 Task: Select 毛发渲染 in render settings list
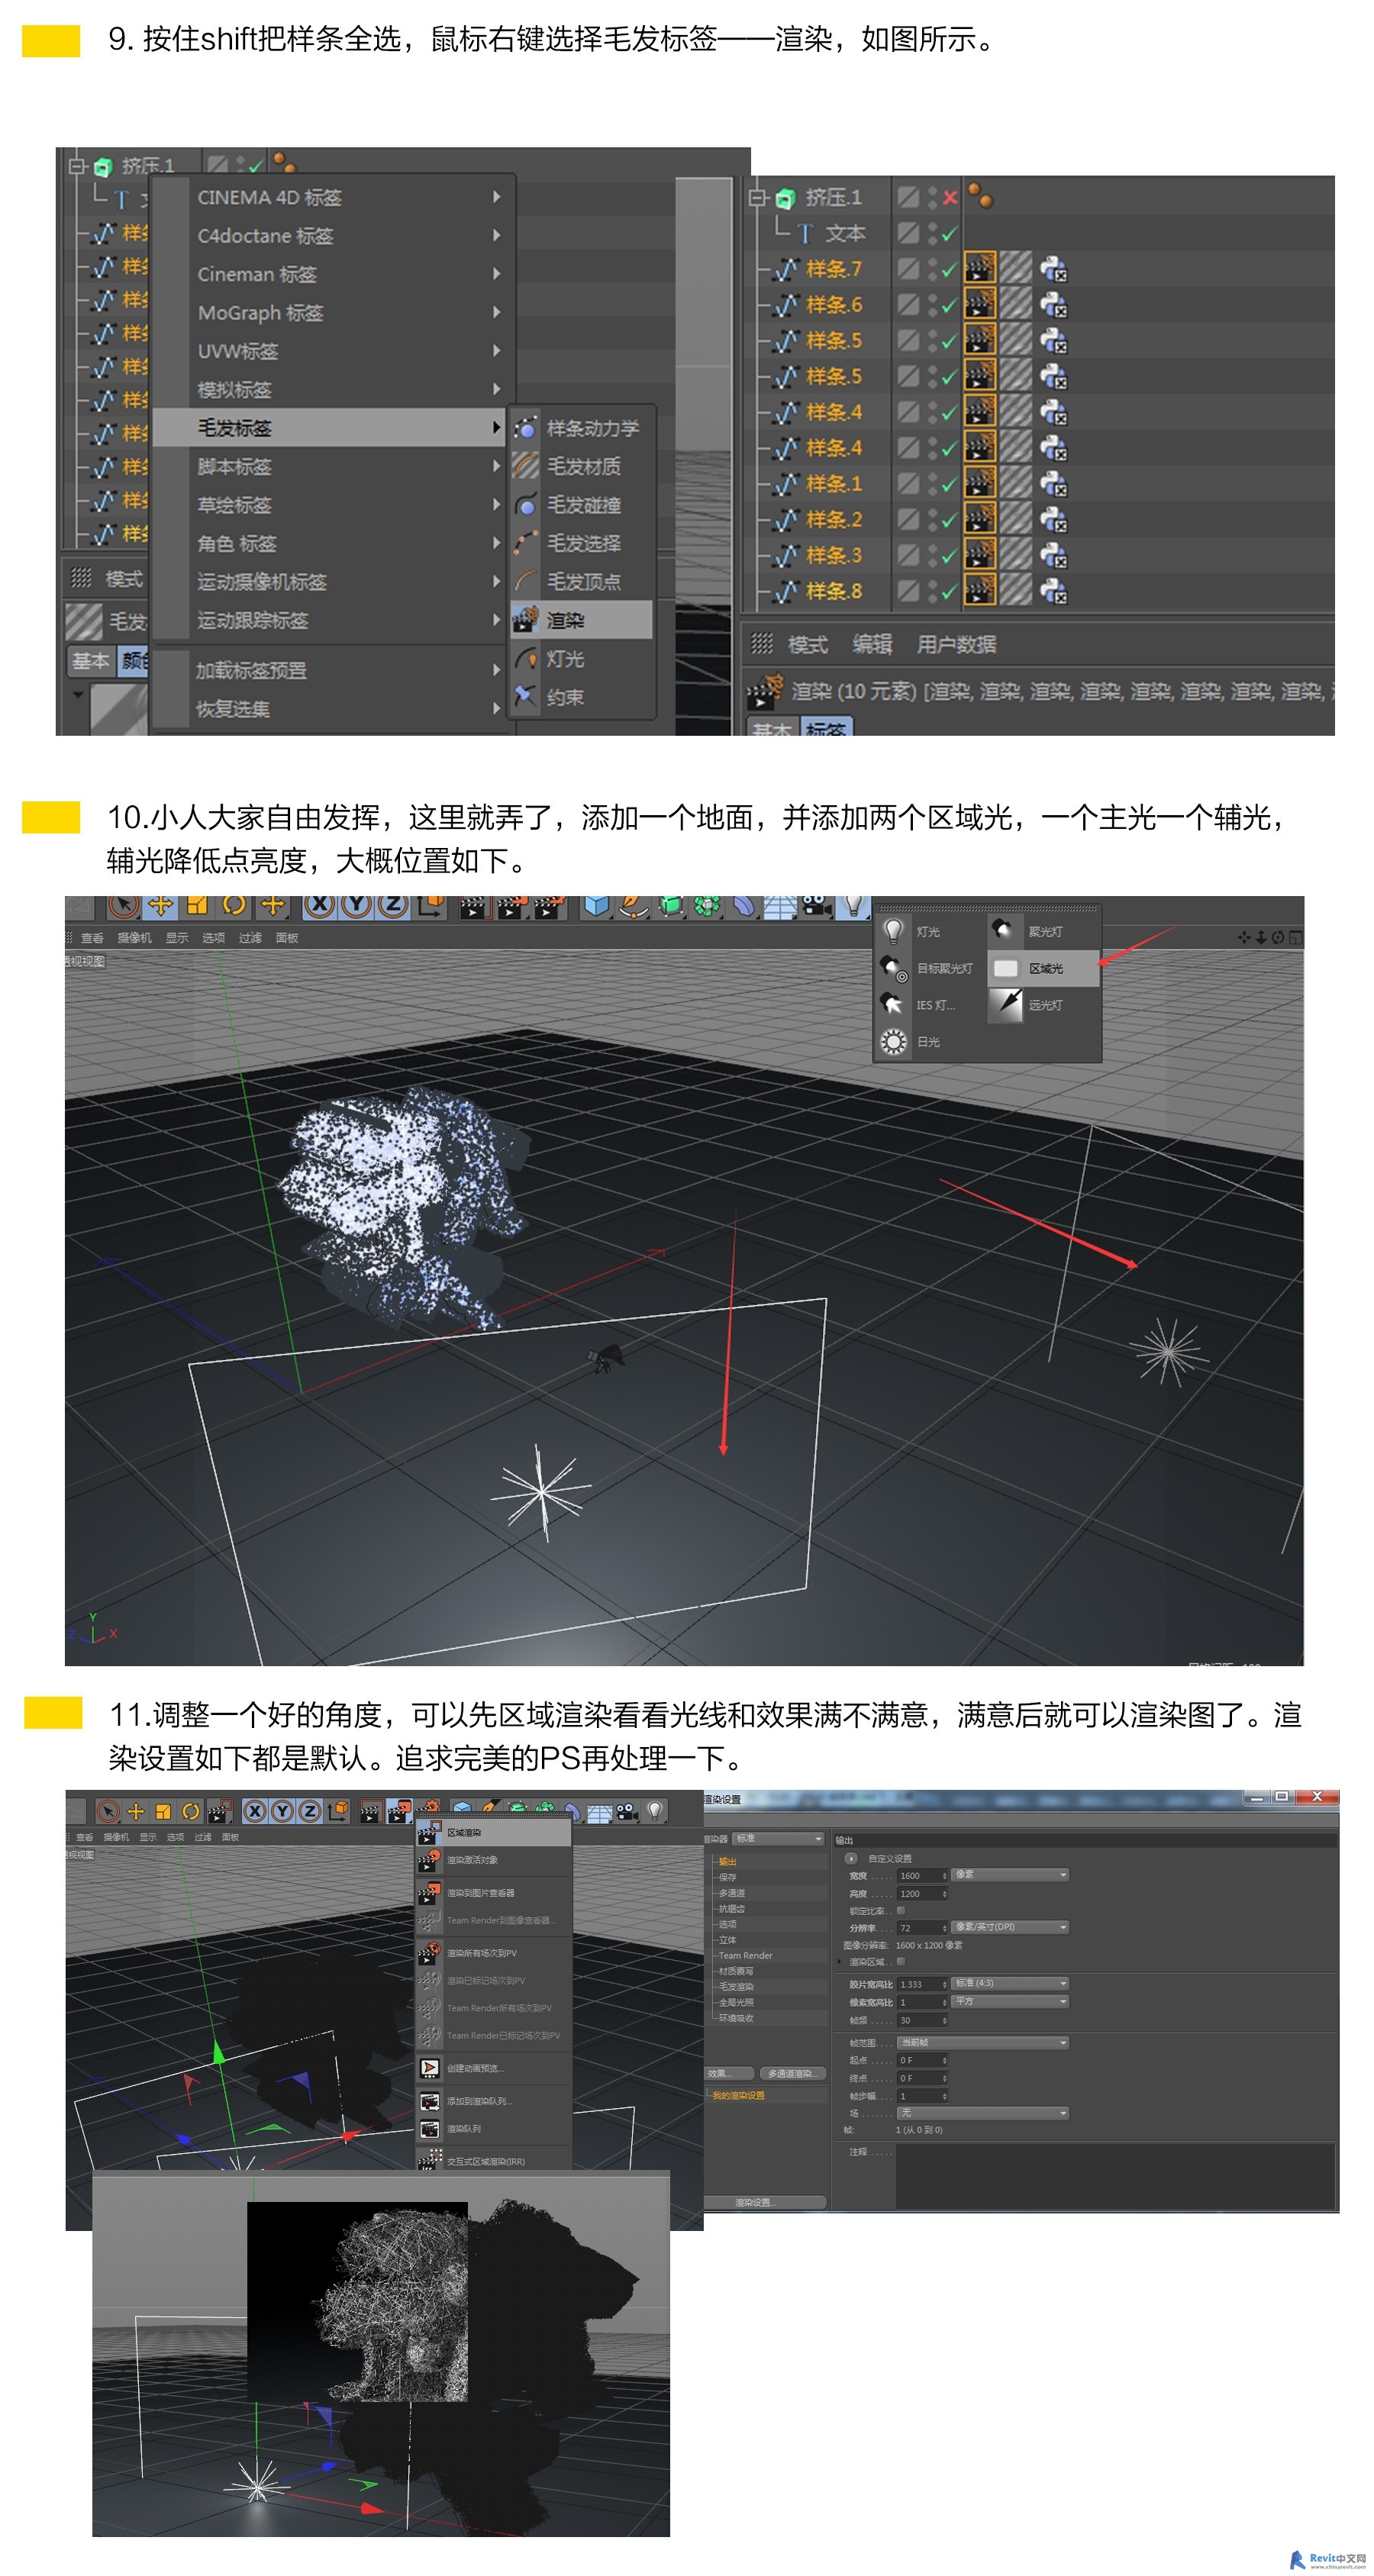pyautogui.click(x=736, y=1987)
